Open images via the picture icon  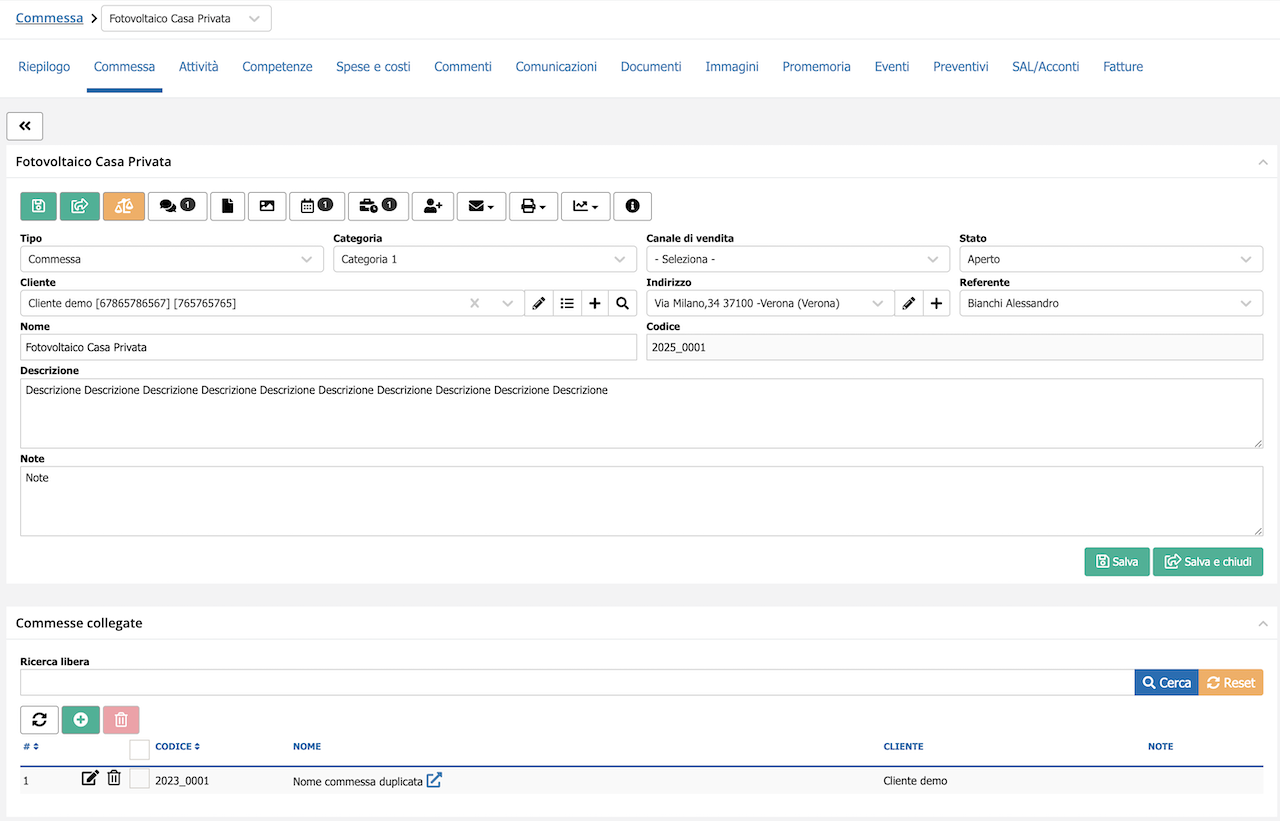tap(267, 206)
